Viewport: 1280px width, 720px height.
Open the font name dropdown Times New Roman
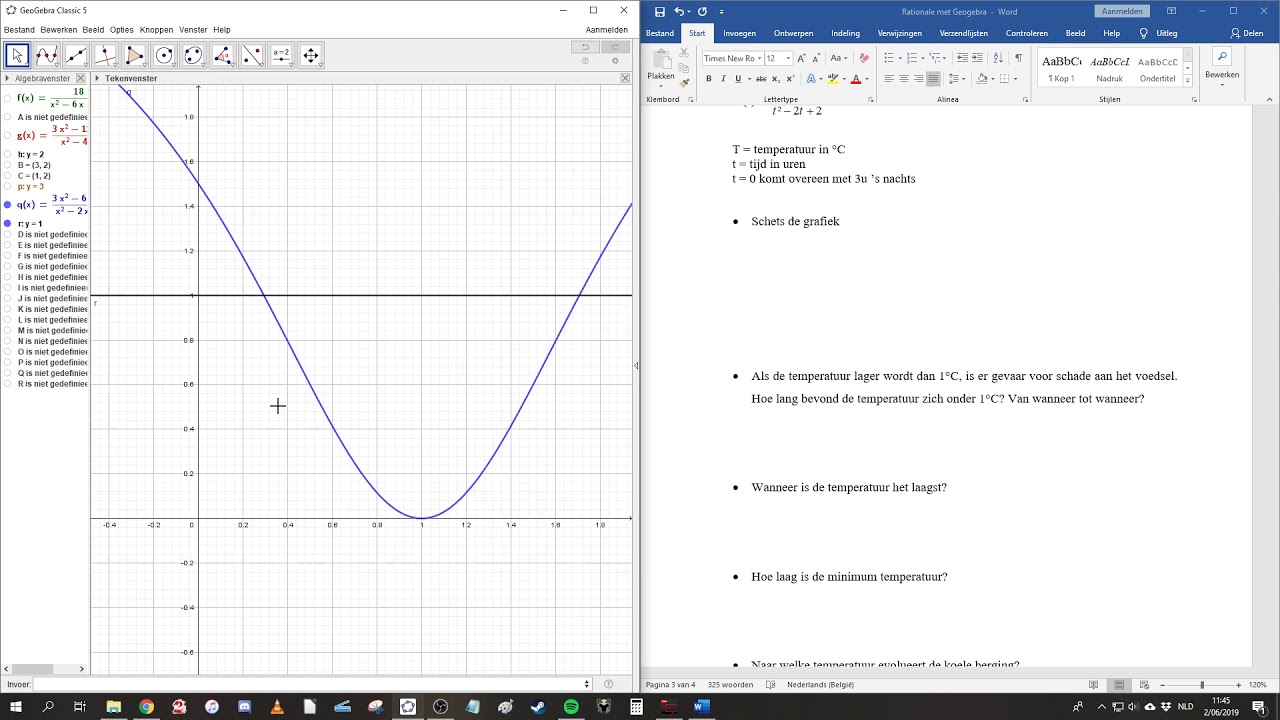click(759, 59)
